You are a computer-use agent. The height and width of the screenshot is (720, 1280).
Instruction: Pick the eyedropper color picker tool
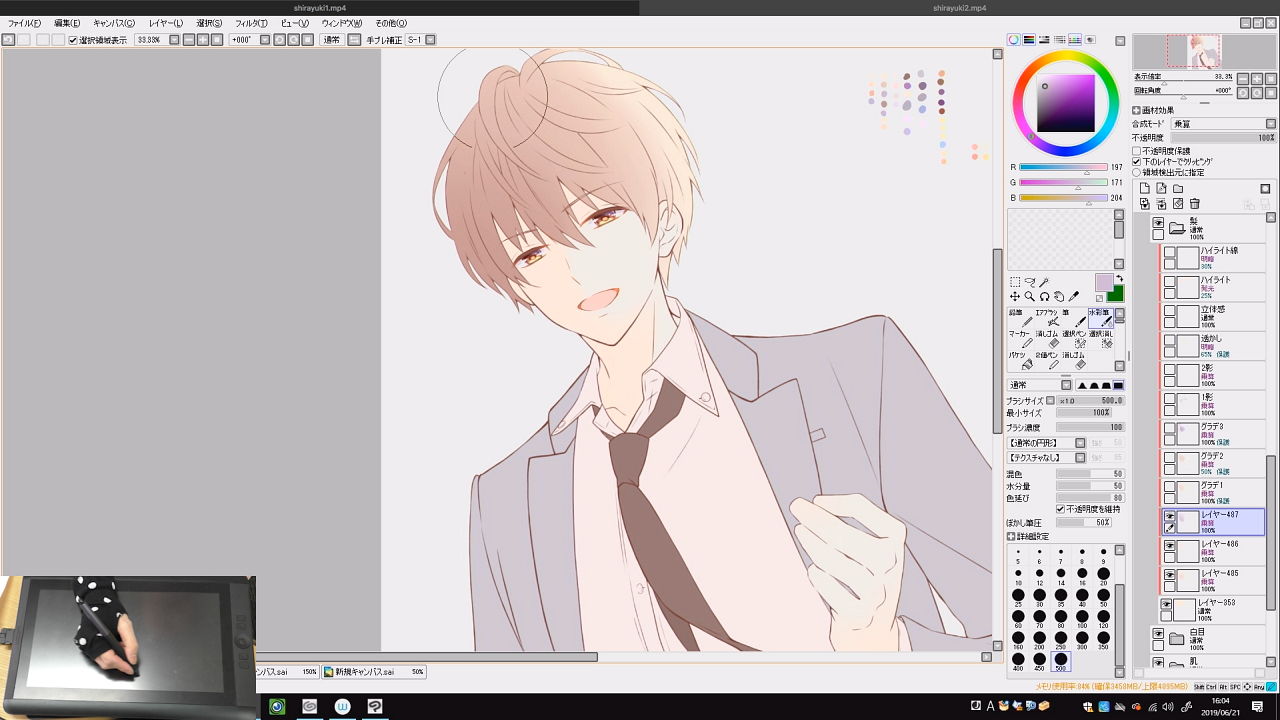pos(1074,297)
